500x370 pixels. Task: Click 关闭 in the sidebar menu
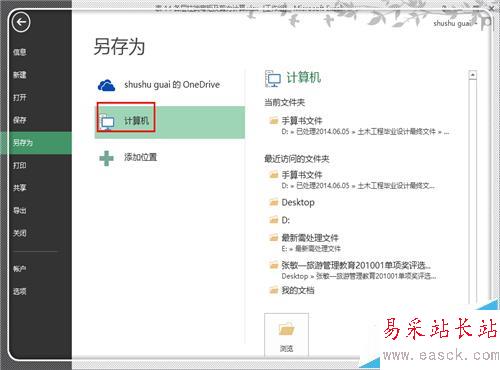tap(20, 233)
